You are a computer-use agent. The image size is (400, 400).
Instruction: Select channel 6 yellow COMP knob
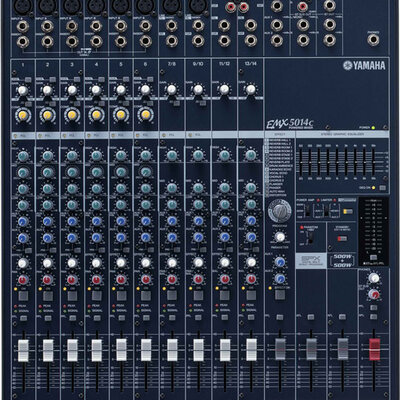[145, 115]
